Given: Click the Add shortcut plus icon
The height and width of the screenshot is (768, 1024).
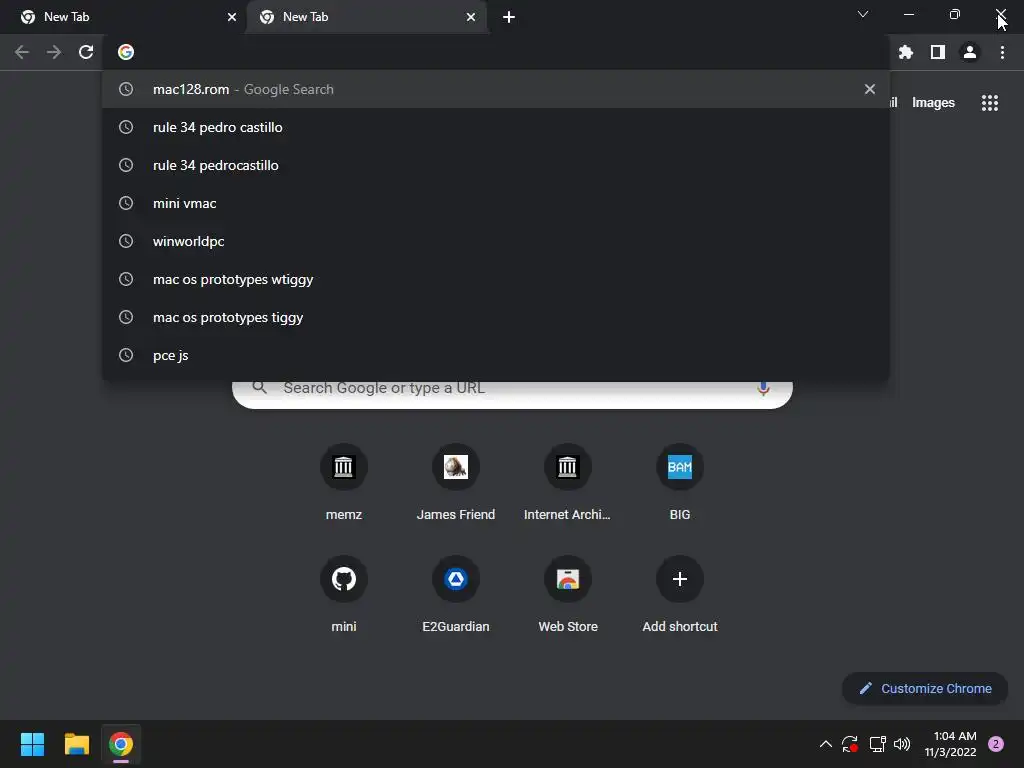Looking at the screenshot, I should (x=680, y=579).
